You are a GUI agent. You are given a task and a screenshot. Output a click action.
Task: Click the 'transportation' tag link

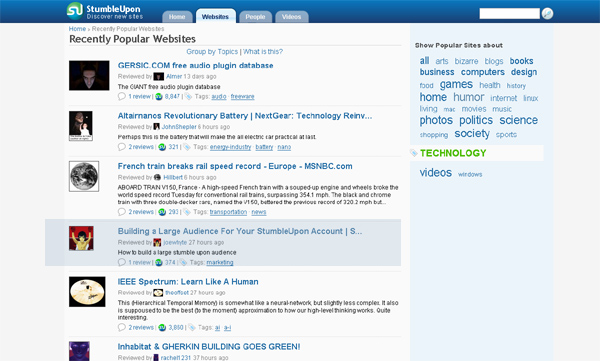228,212
